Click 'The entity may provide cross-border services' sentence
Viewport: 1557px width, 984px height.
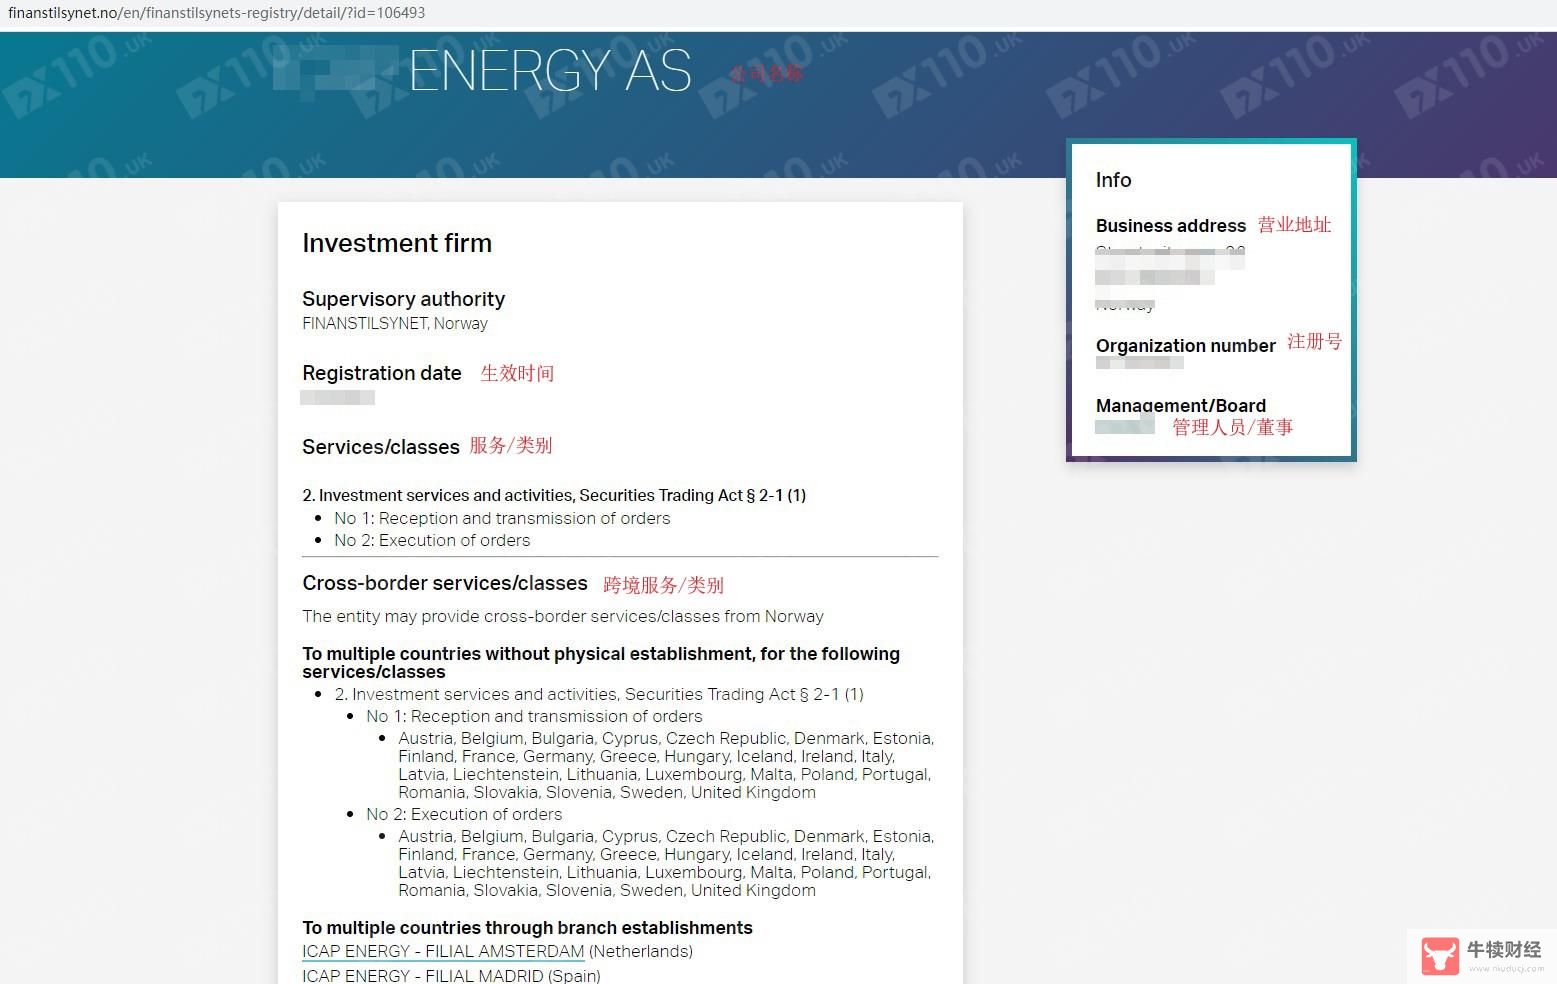click(x=563, y=616)
